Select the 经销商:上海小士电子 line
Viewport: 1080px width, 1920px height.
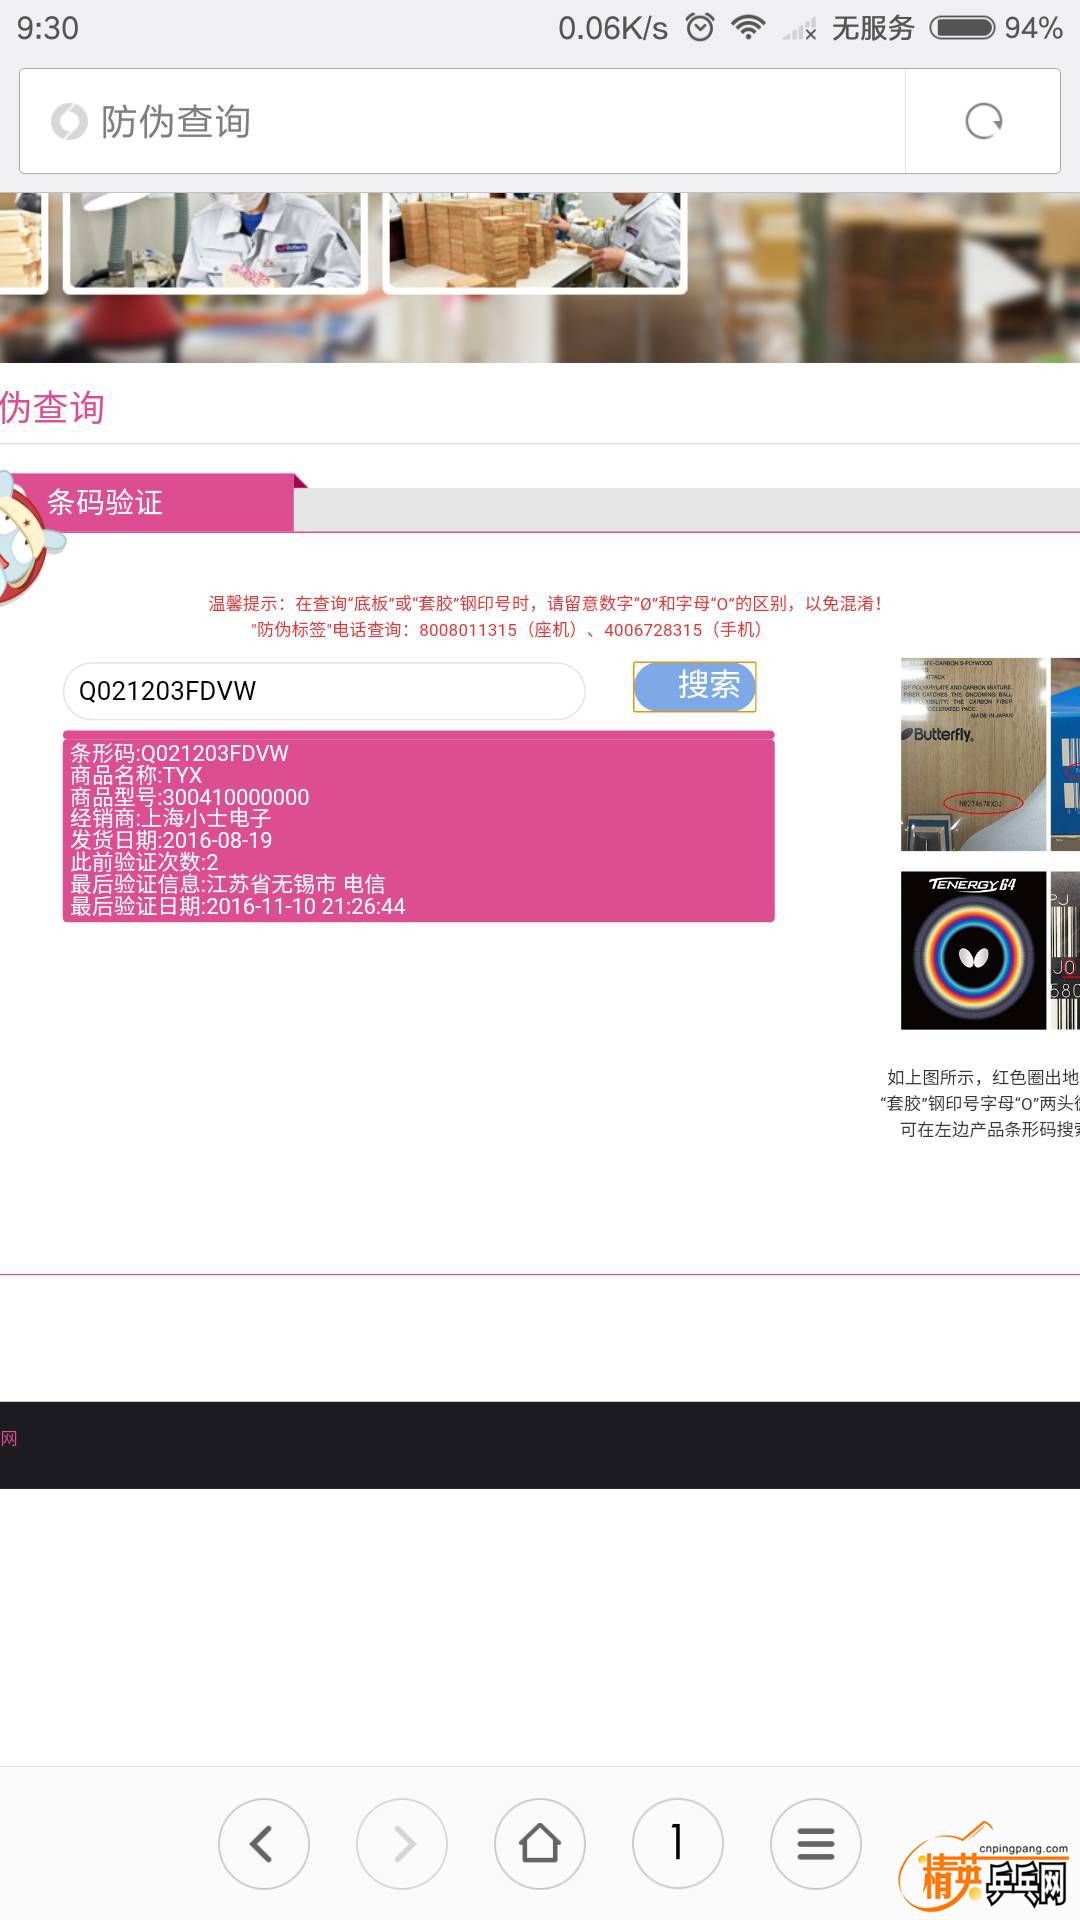pos(171,818)
